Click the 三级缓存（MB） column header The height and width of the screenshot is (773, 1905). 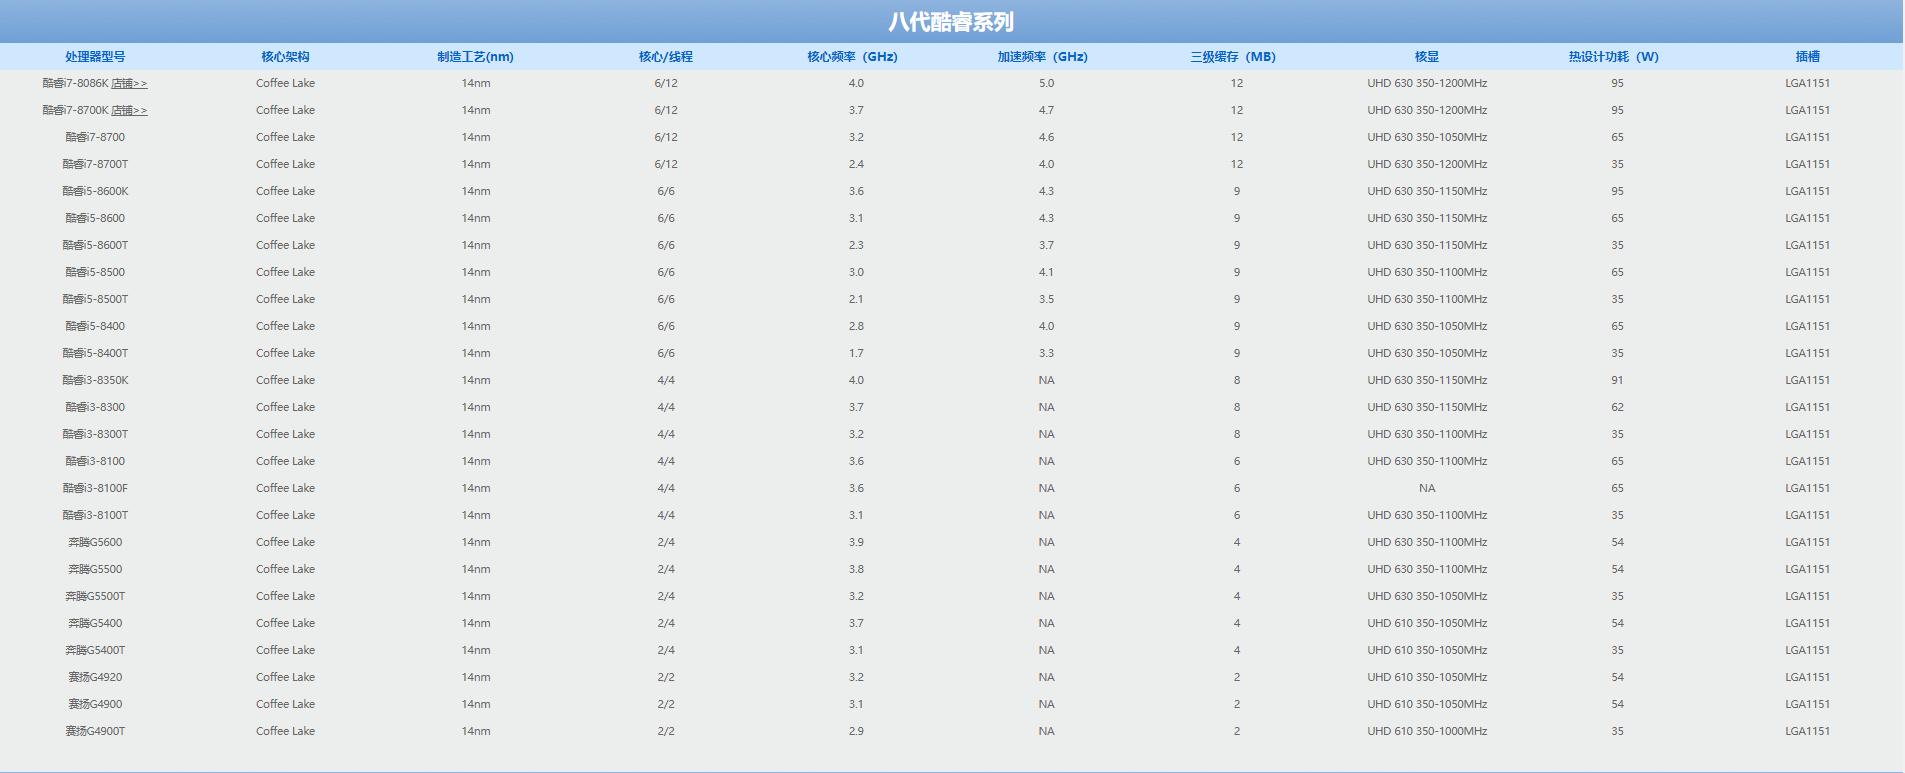pos(1233,57)
